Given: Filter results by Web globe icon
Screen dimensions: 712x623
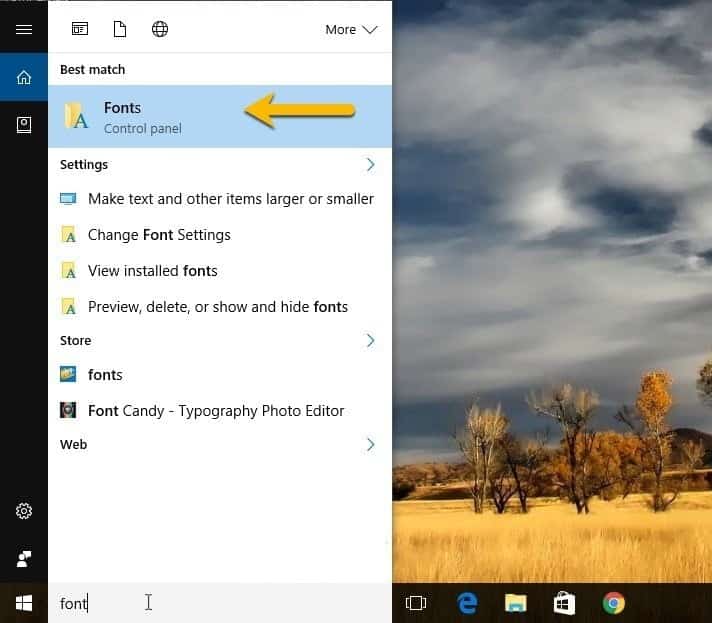Looking at the screenshot, I should pos(160,29).
